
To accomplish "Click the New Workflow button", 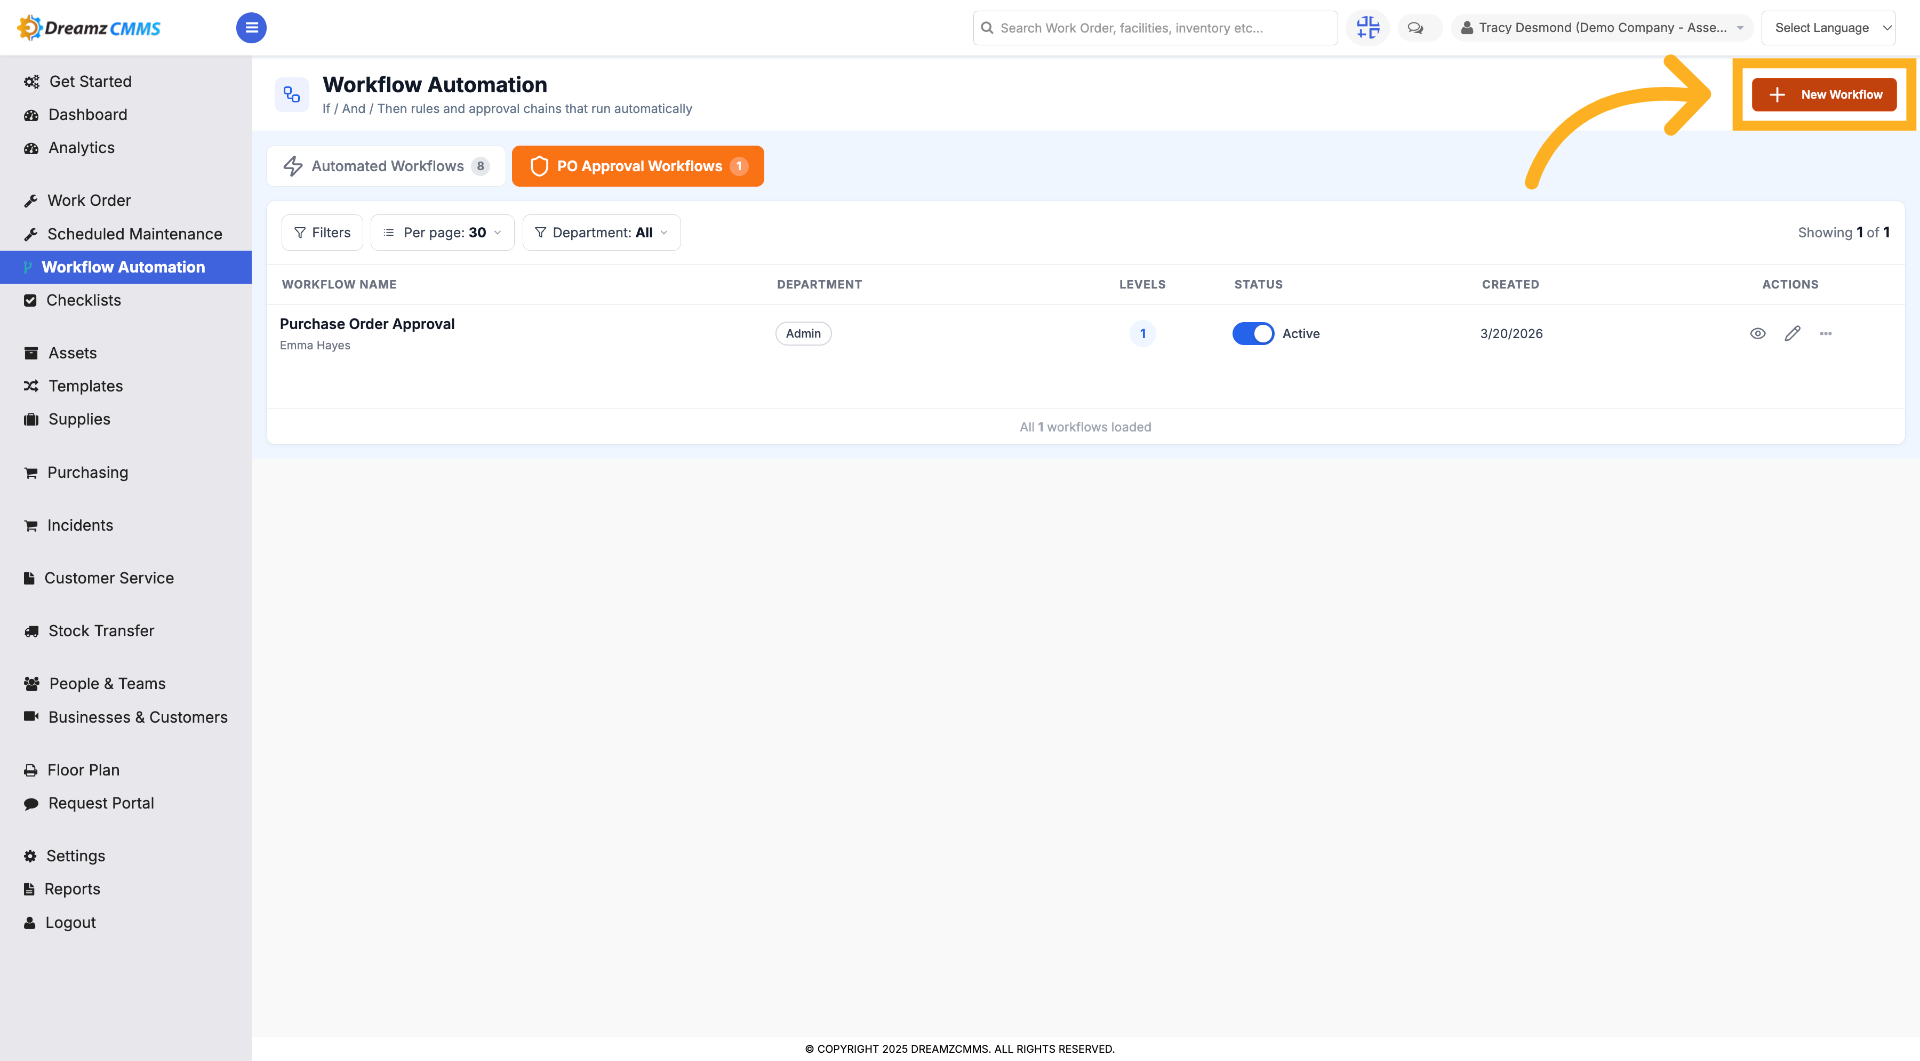I will (x=1824, y=95).
